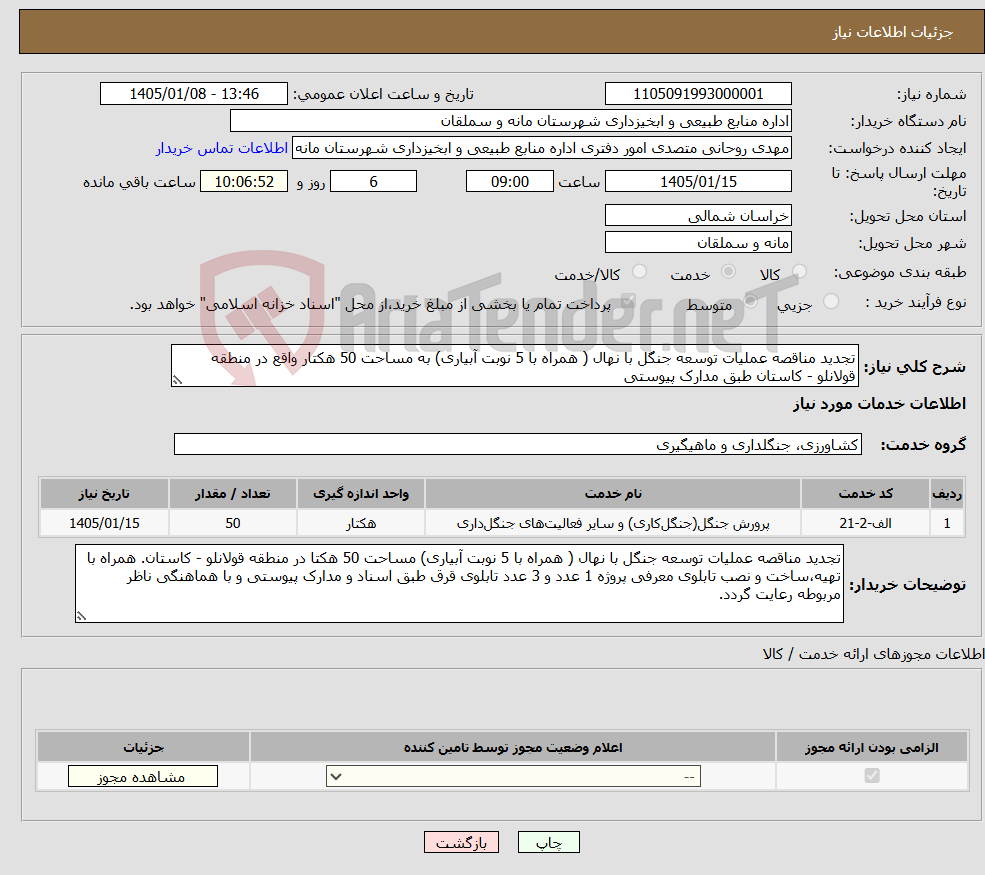Click the اطلاعات مجوزهای ارائه خدمت heading
Viewport: 985px width, 875px height.
click(873, 654)
